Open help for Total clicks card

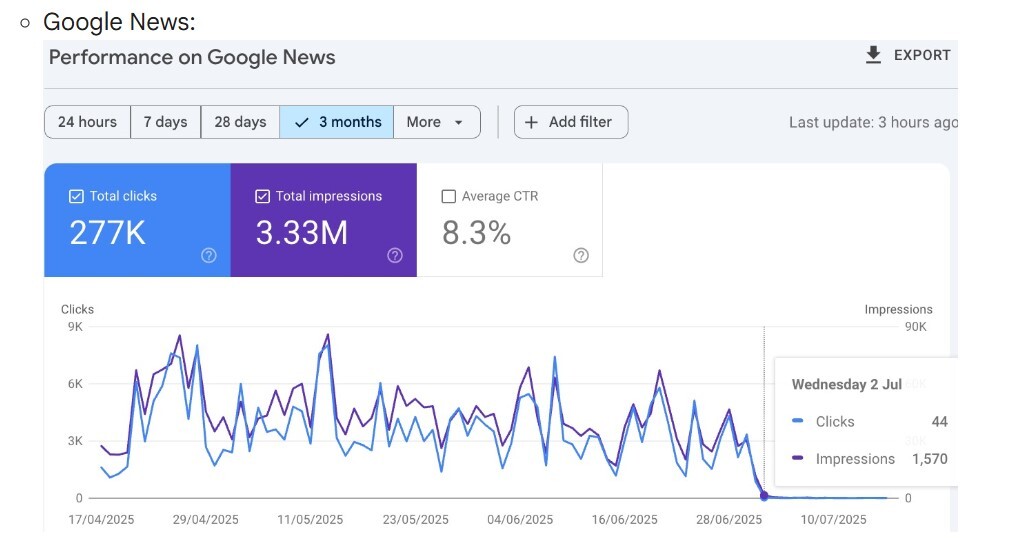click(208, 255)
